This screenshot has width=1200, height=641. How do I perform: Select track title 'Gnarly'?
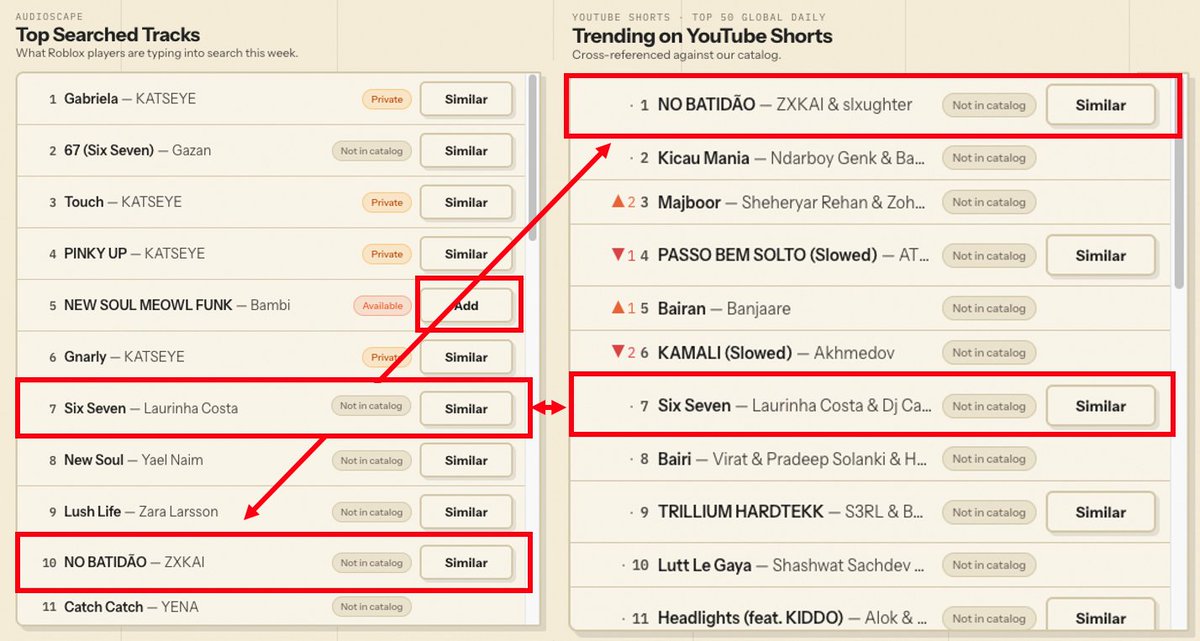tap(85, 357)
